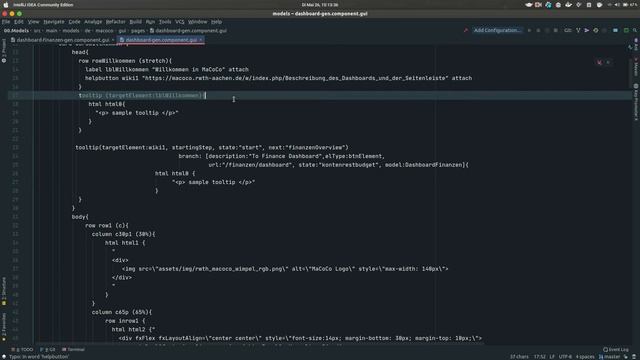Open the Code menu

point(74,22)
